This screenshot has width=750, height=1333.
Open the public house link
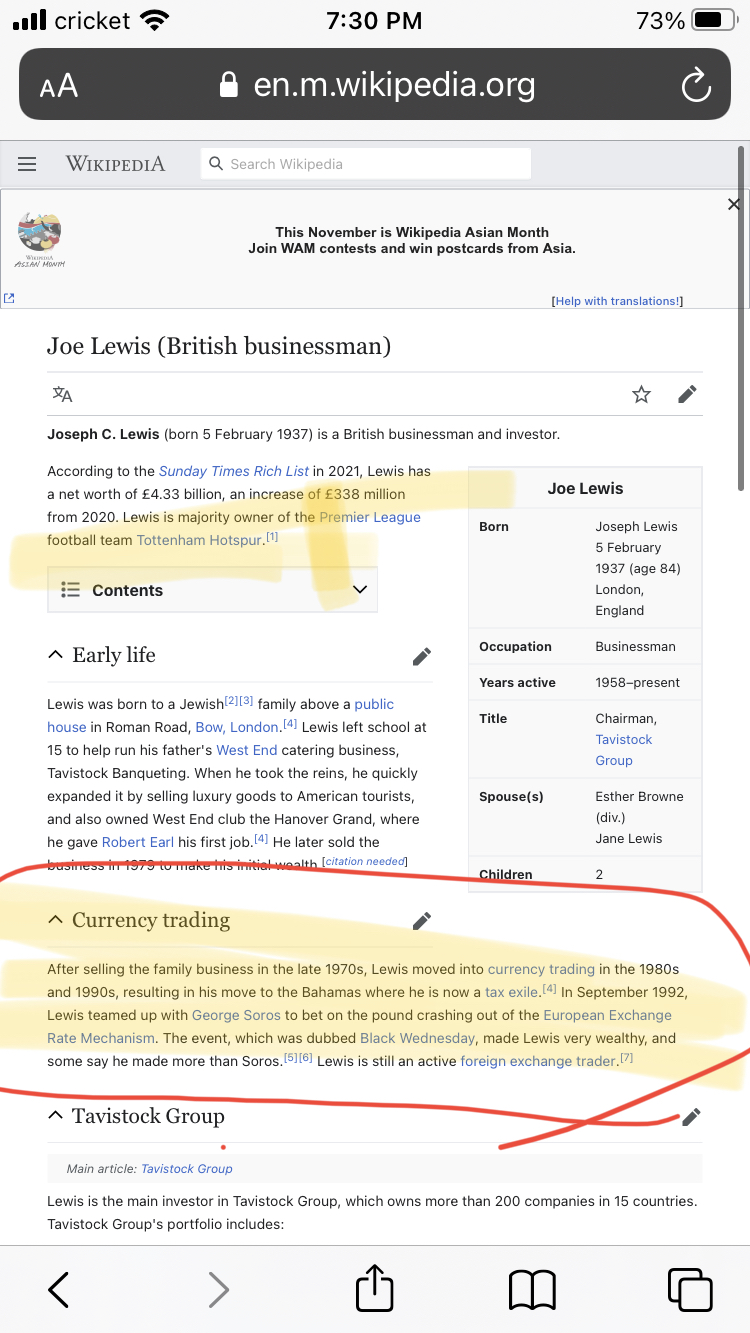220,716
